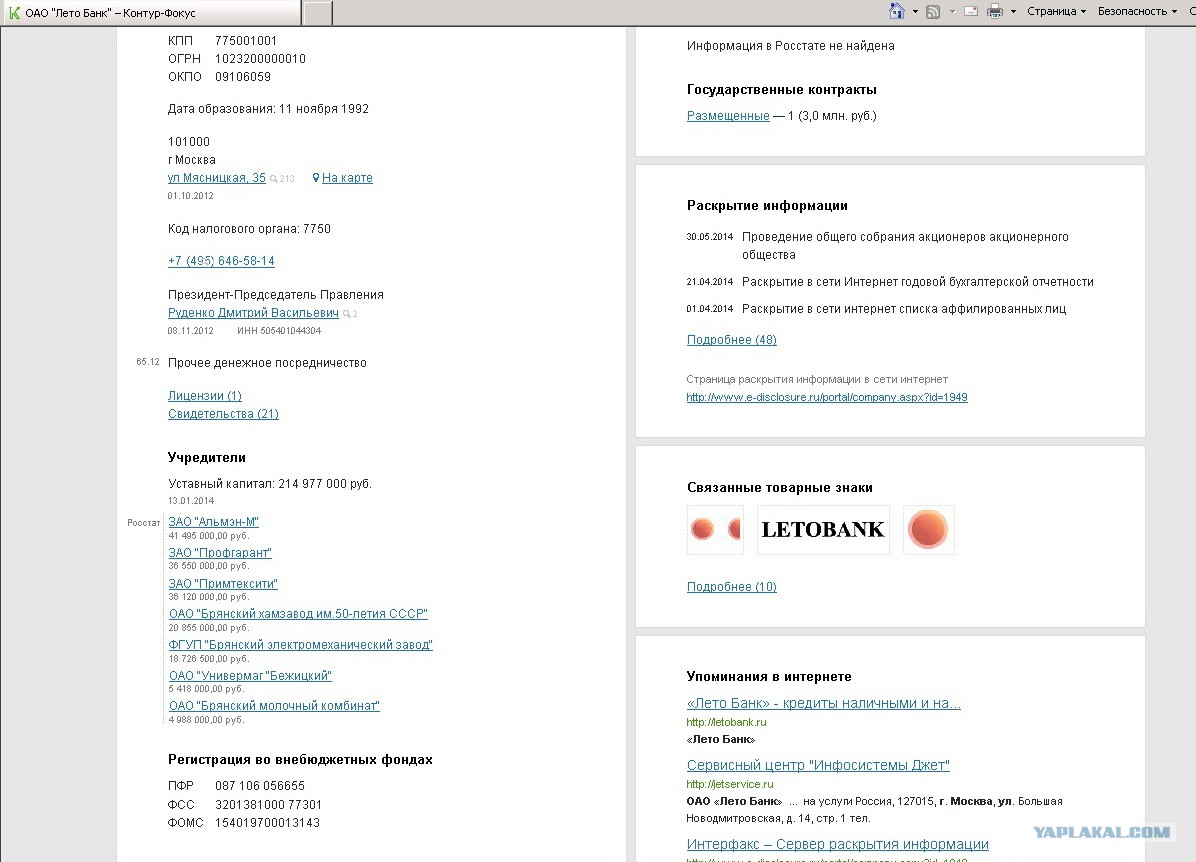Open founder ЗАО "Примтексити"
Image resolution: width=1196 pixels, height=862 pixels.
[x=223, y=584]
